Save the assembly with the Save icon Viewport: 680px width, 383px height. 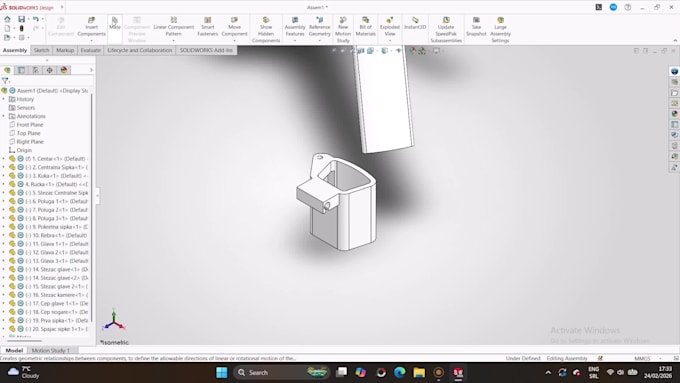point(21,19)
